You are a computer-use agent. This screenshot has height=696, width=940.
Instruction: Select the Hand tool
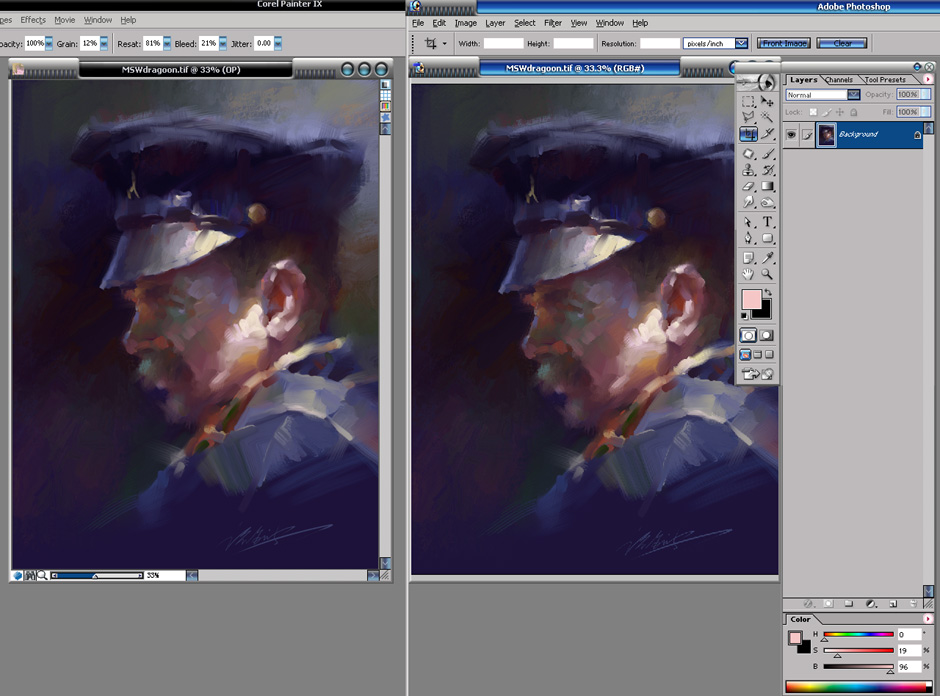tap(748, 275)
